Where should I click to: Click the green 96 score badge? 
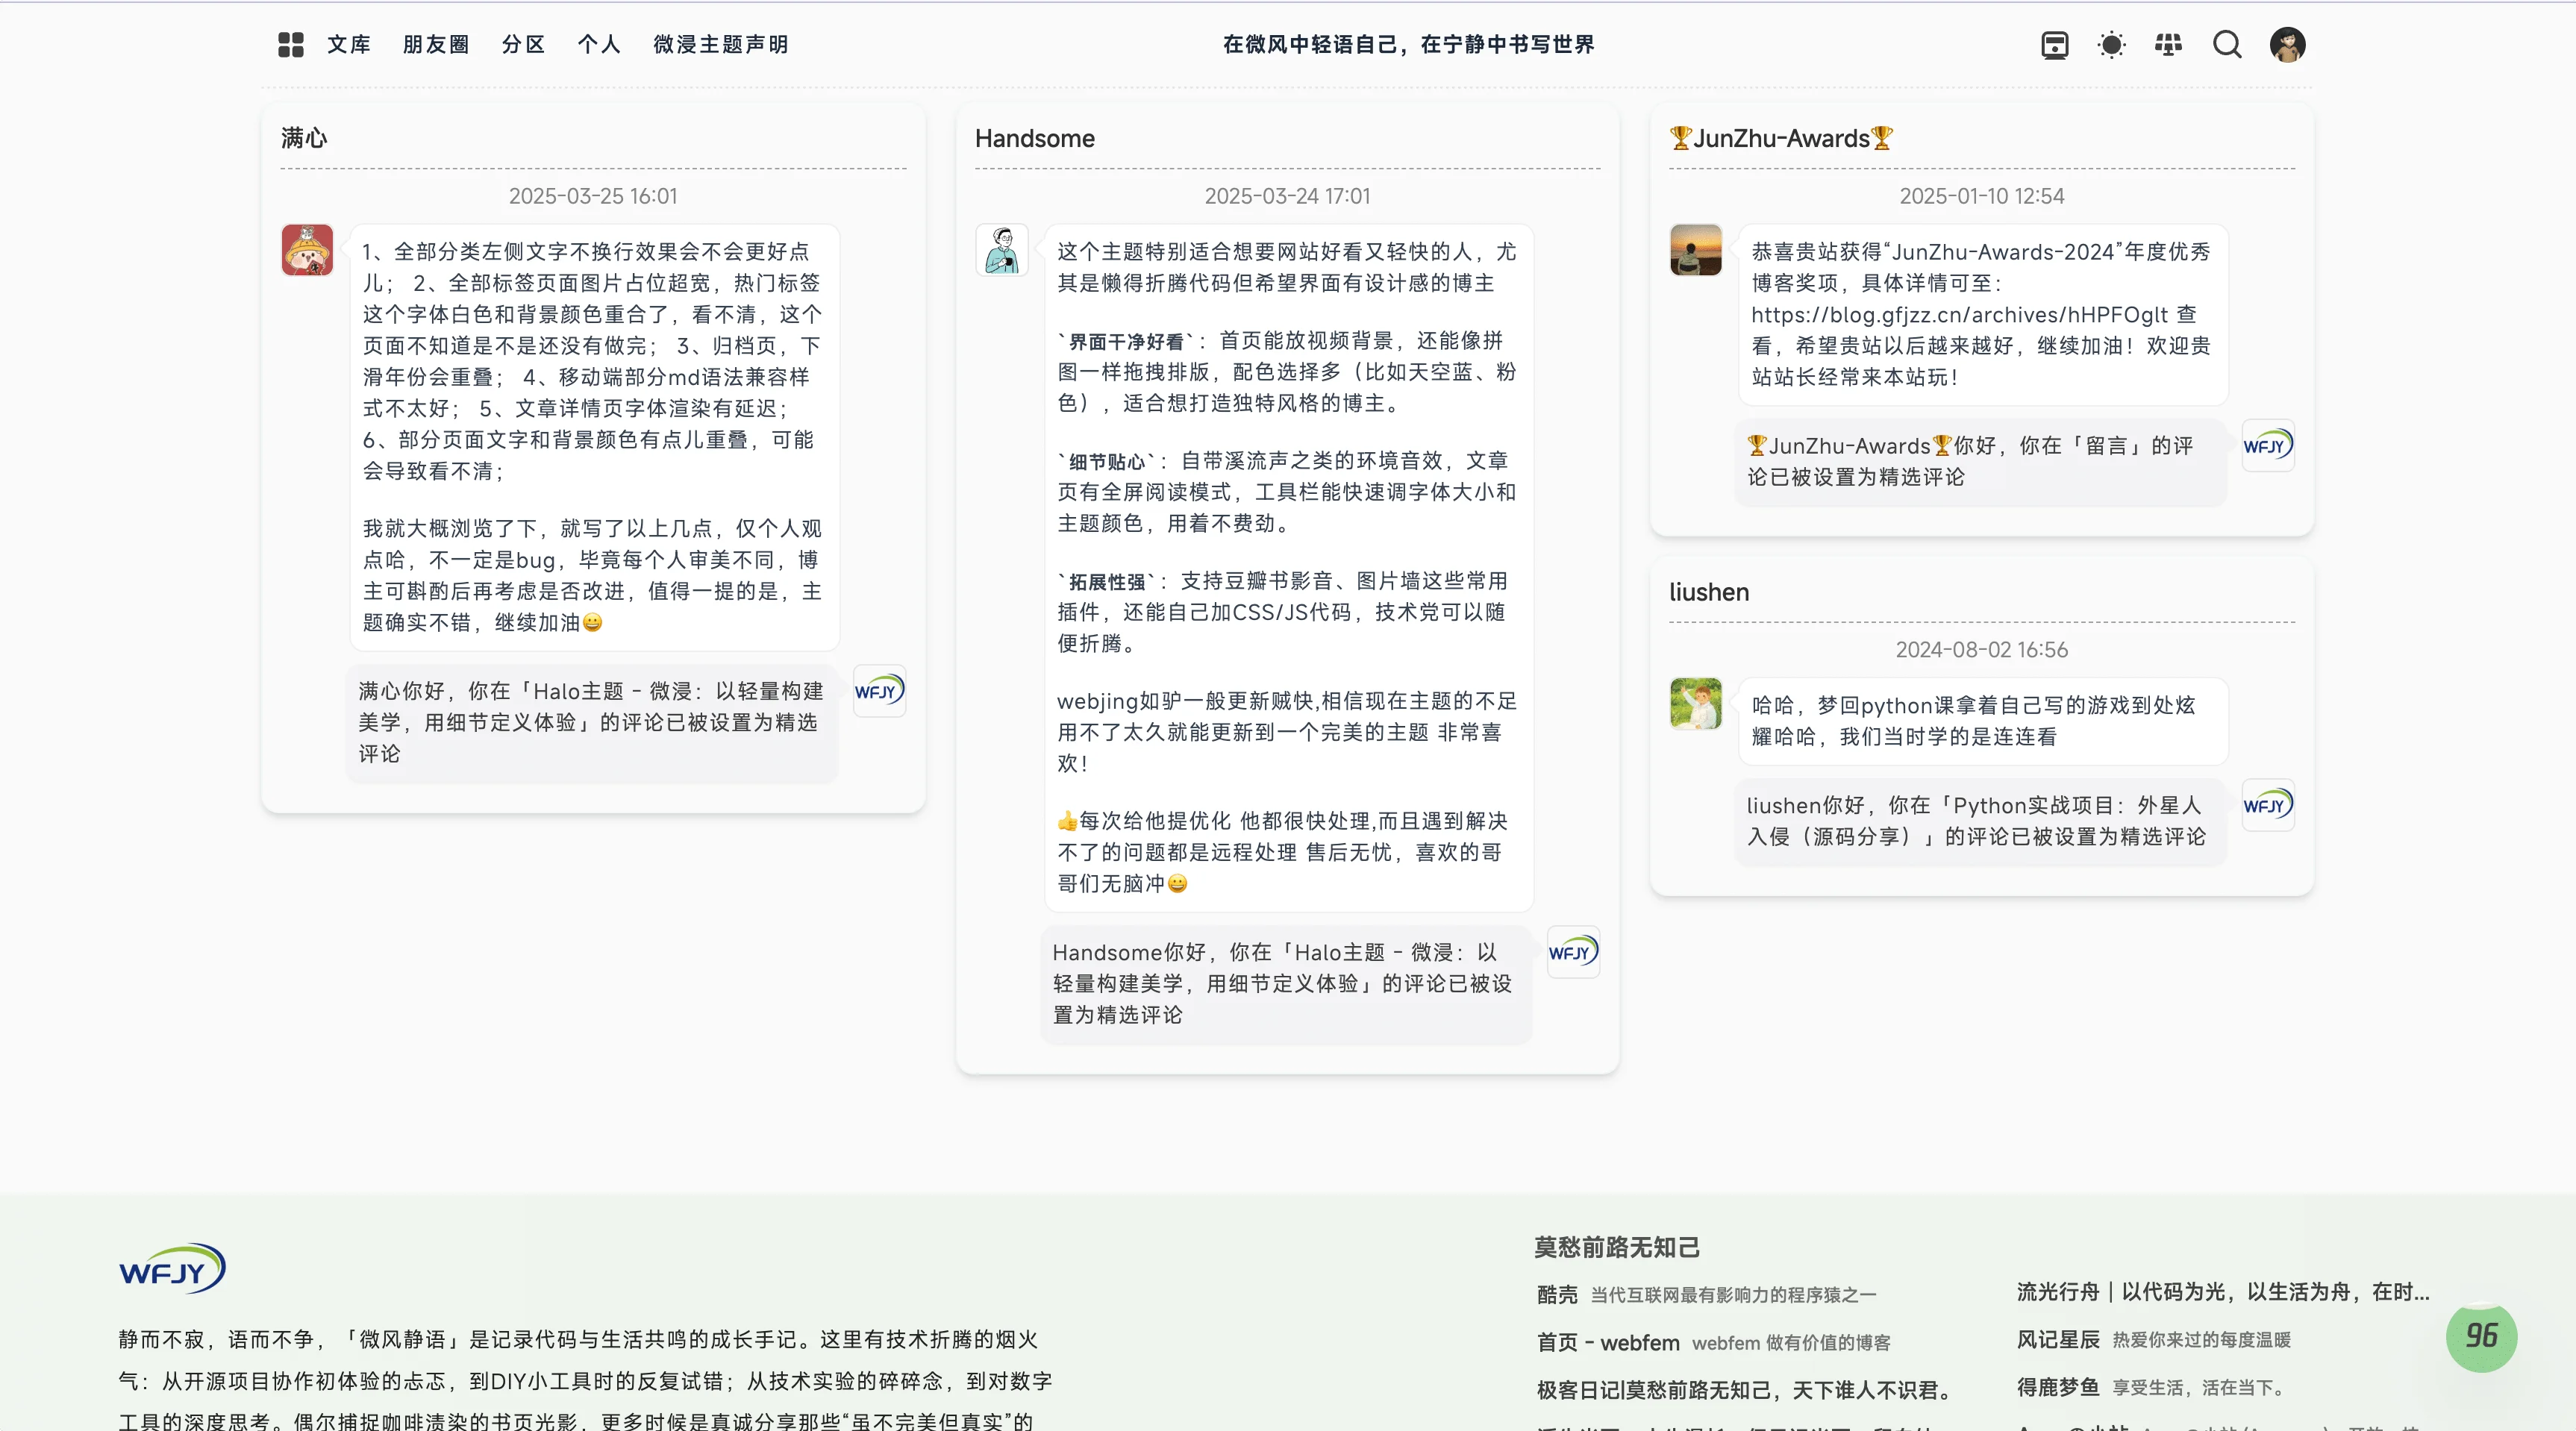pyautogui.click(x=2481, y=1337)
